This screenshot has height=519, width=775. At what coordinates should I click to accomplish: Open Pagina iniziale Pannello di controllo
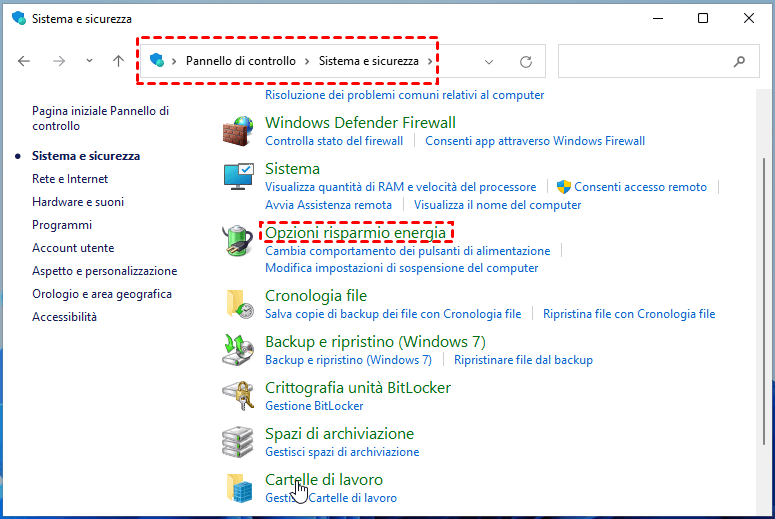pyautogui.click(x=100, y=118)
